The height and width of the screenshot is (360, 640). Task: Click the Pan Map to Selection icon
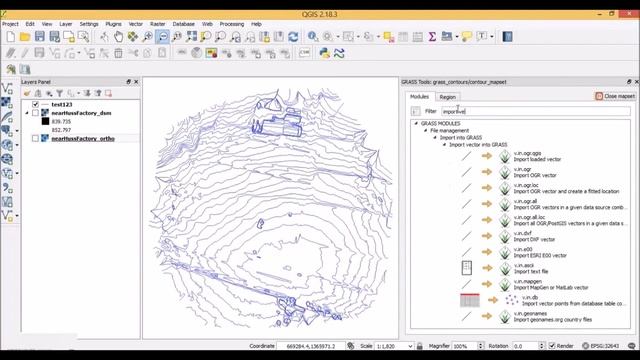(133, 37)
